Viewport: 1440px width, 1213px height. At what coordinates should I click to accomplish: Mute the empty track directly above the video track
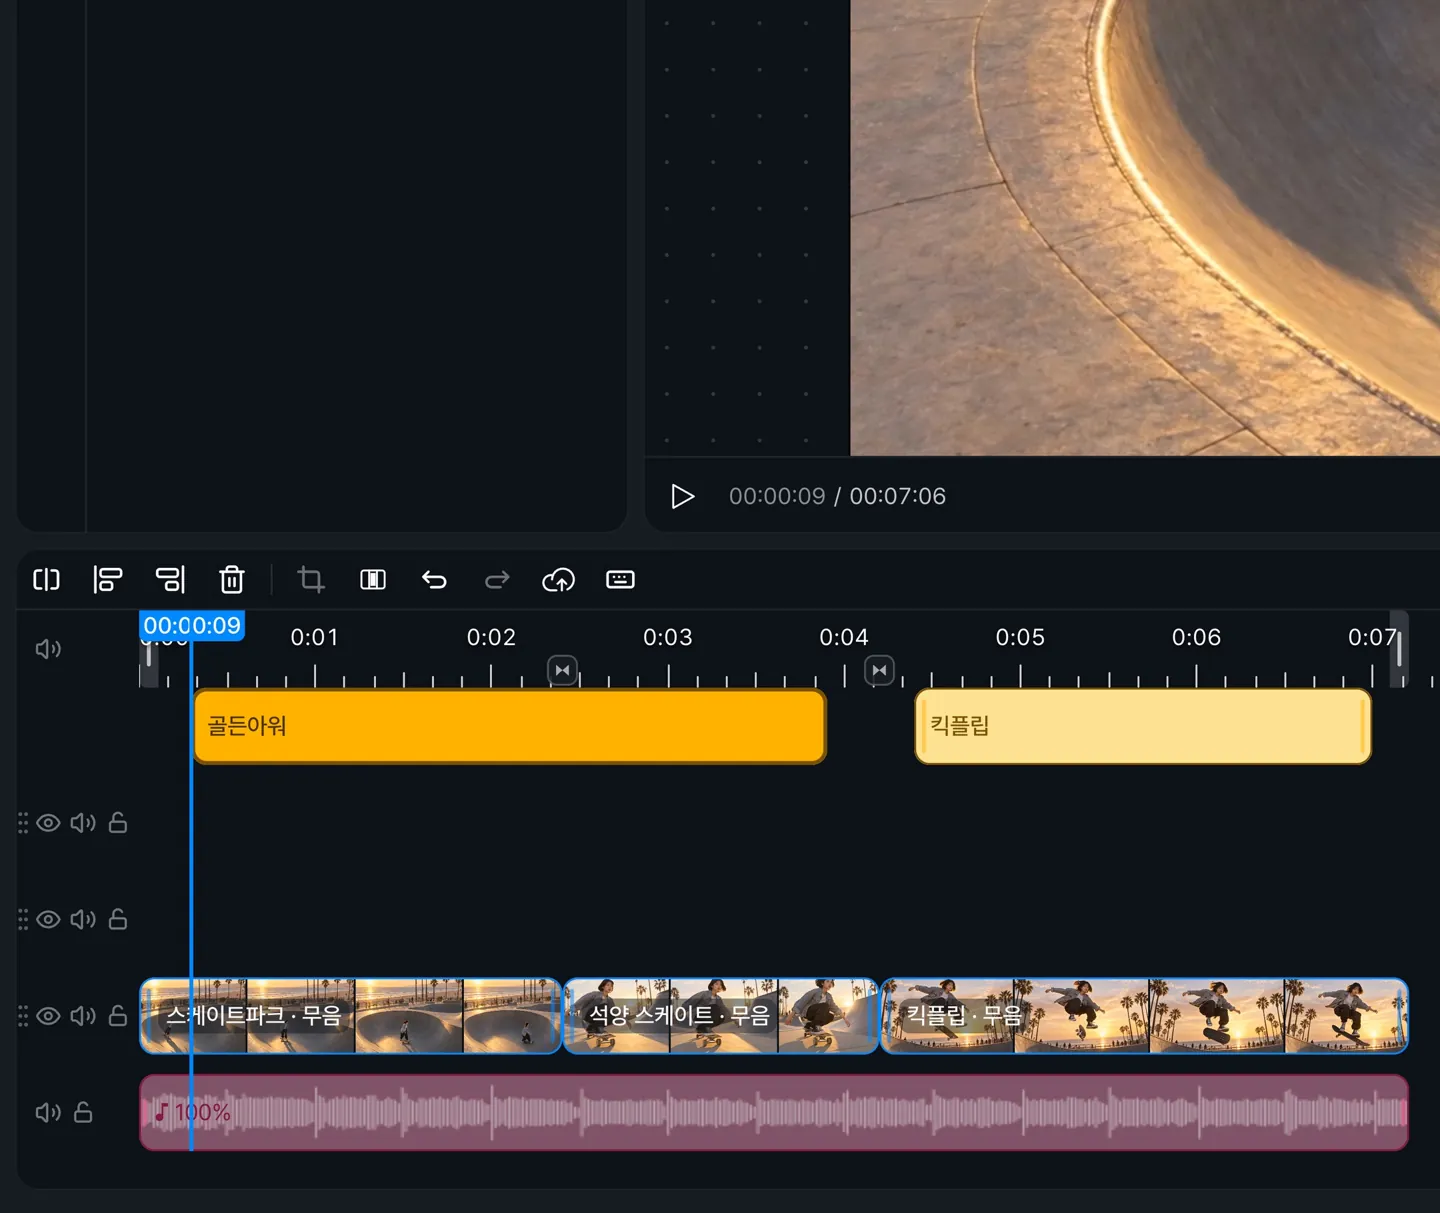click(83, 919)
